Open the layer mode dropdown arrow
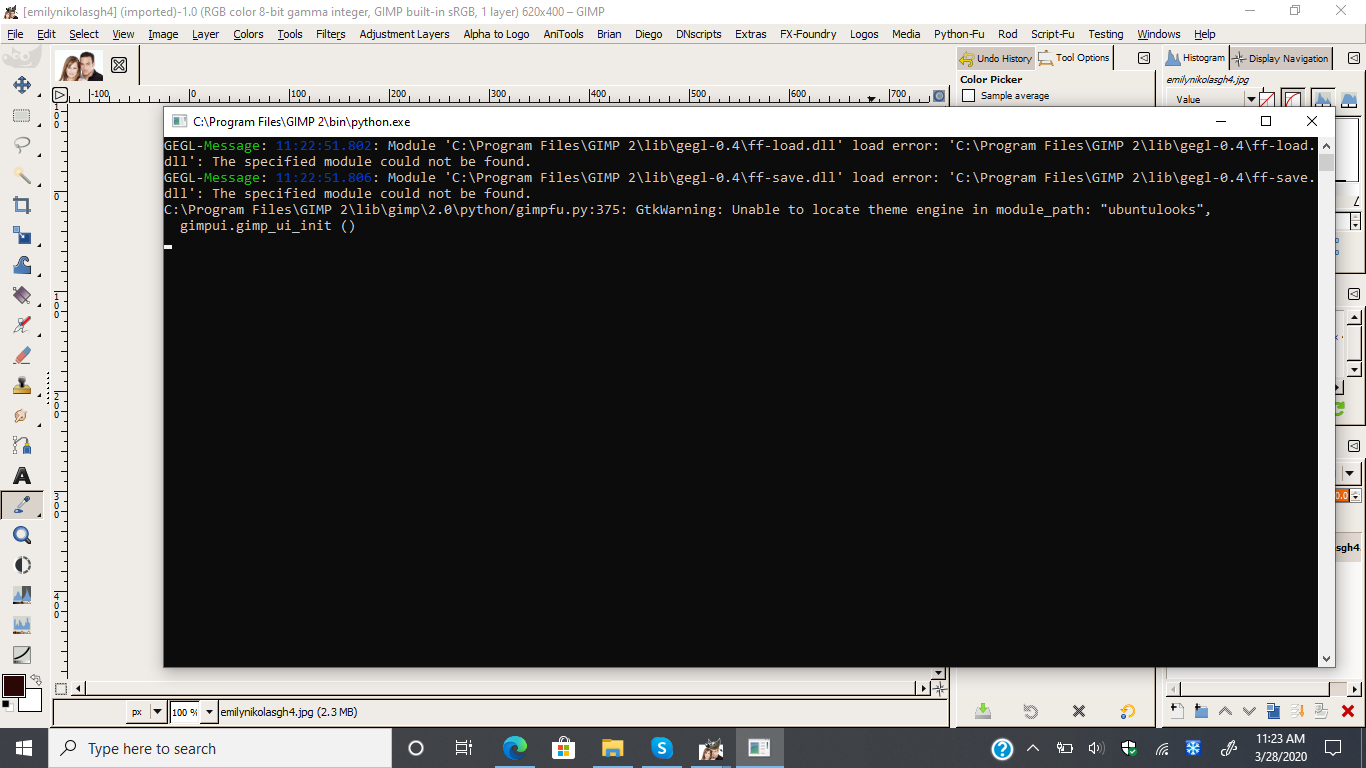Screen dimensions: 1366x768 click(1349, 473)
